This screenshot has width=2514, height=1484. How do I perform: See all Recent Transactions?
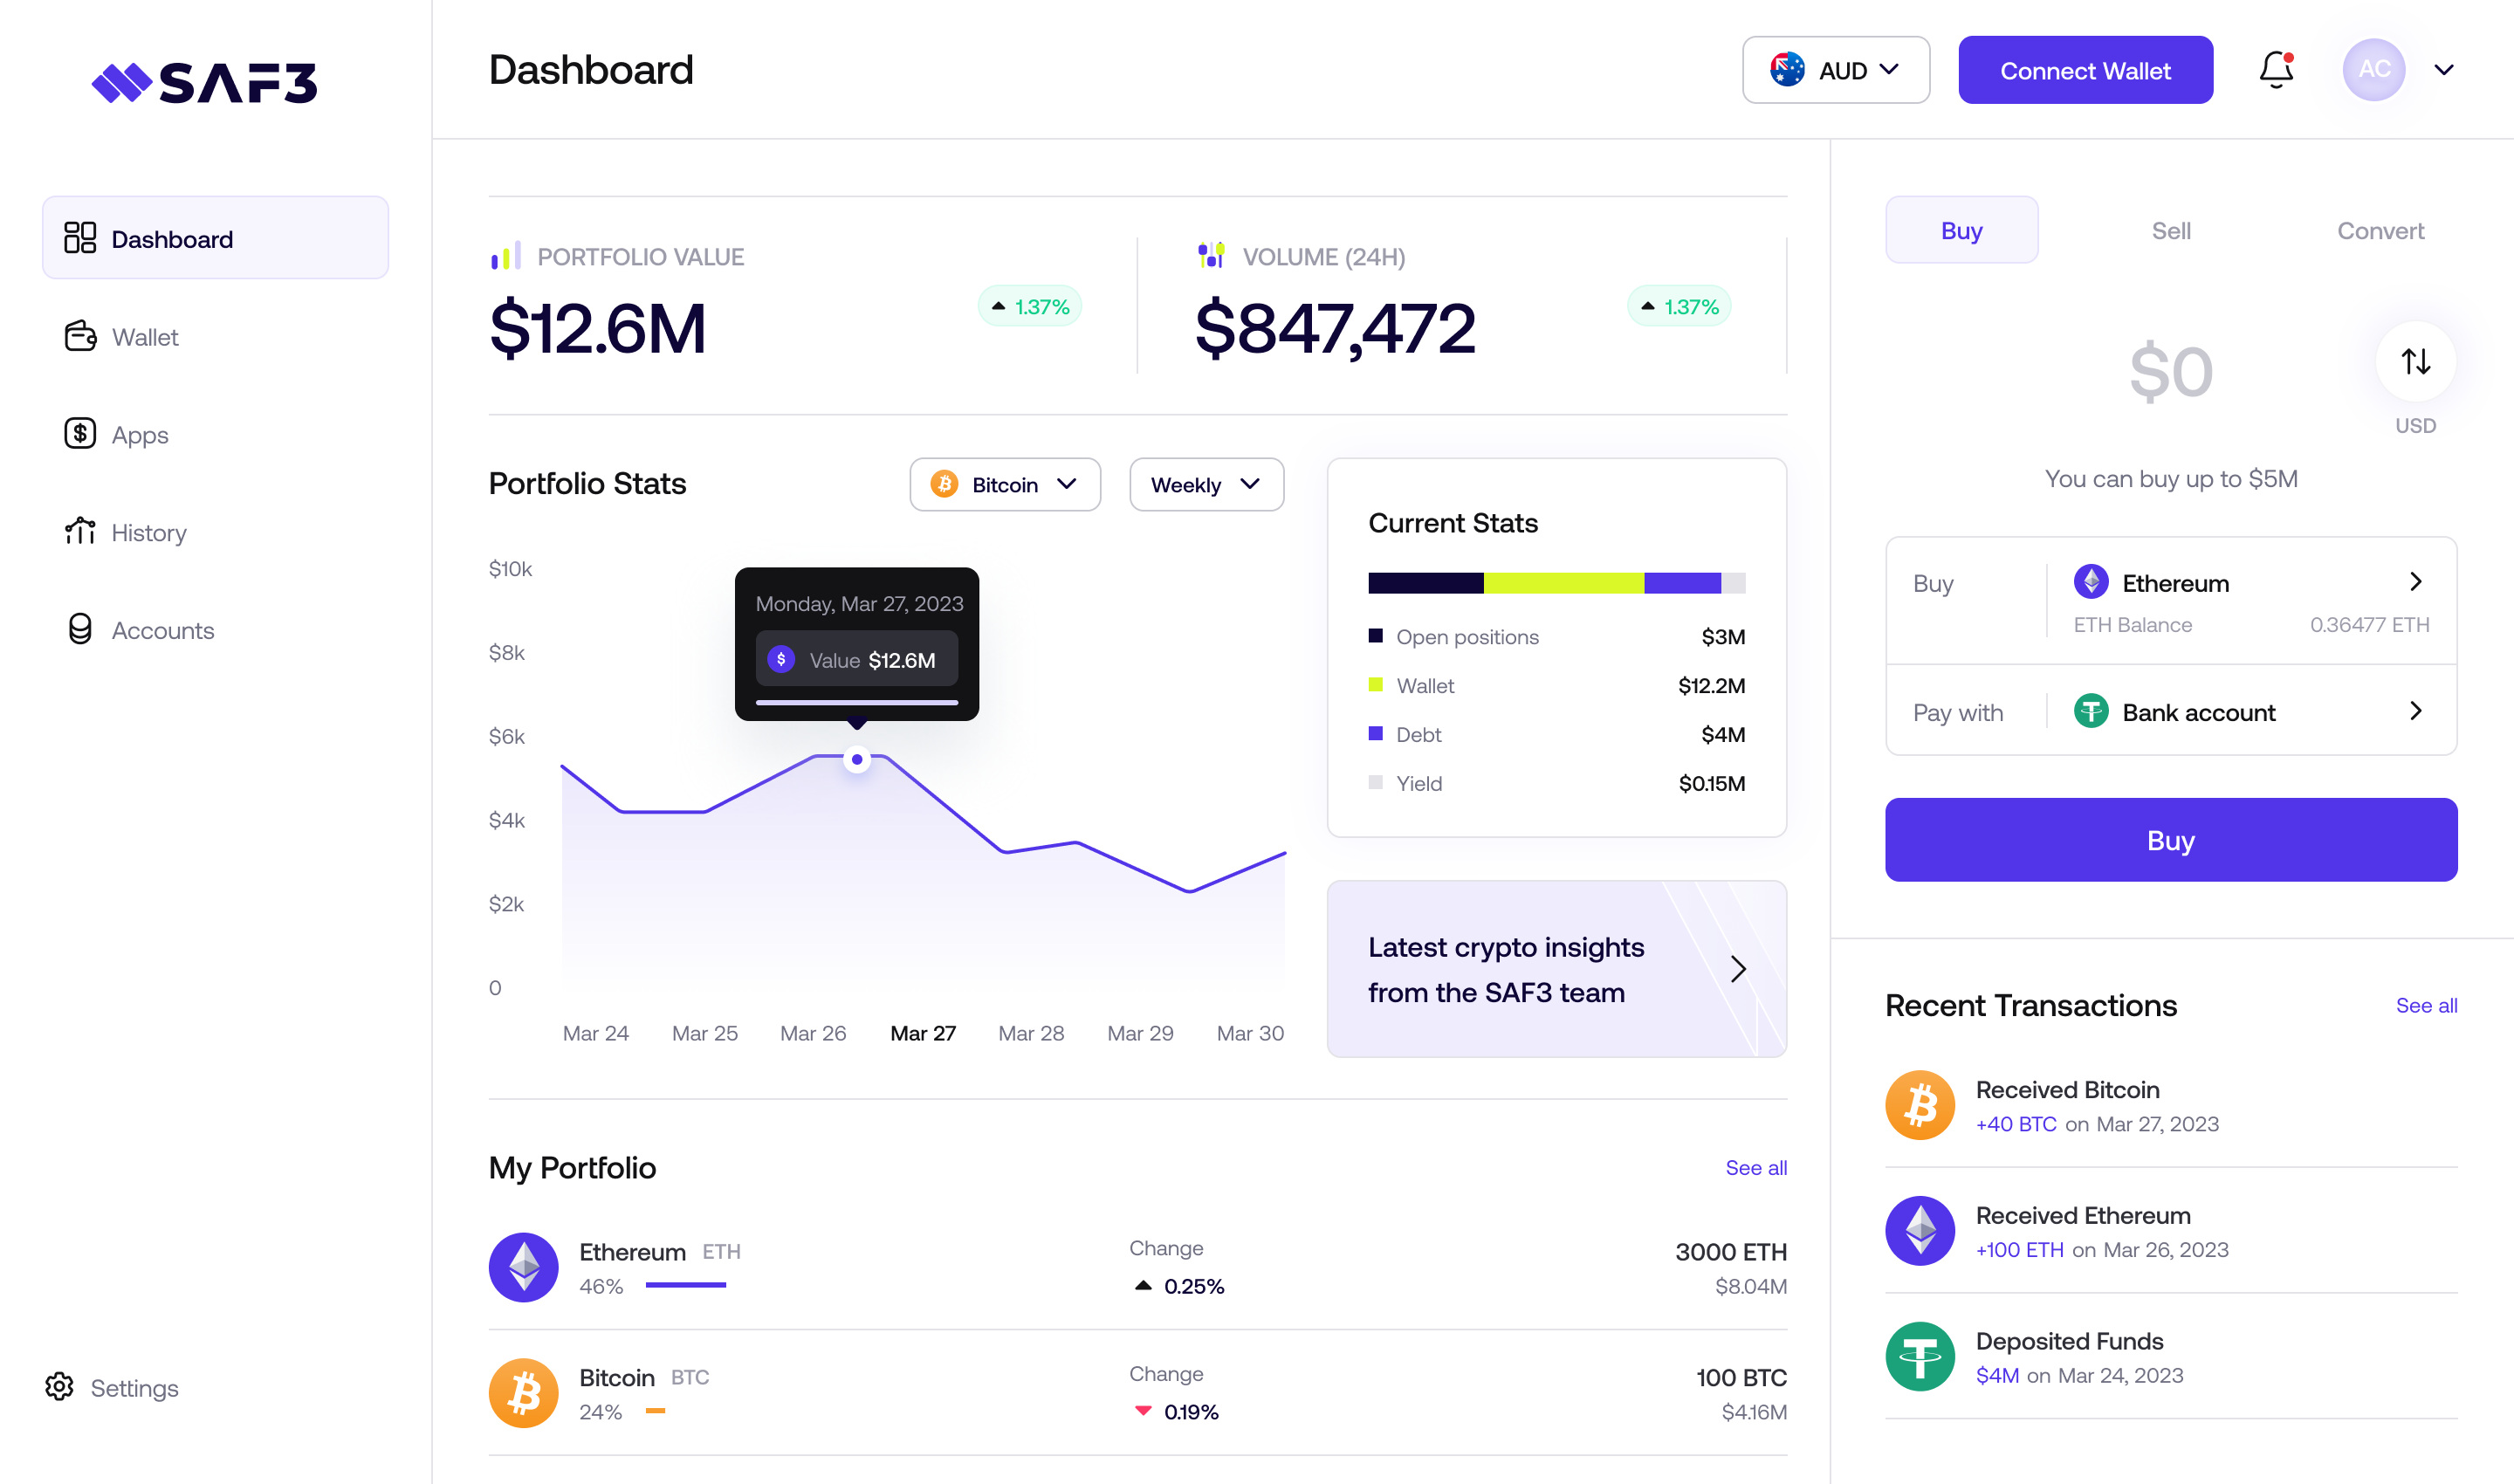coord(2426,1006)
